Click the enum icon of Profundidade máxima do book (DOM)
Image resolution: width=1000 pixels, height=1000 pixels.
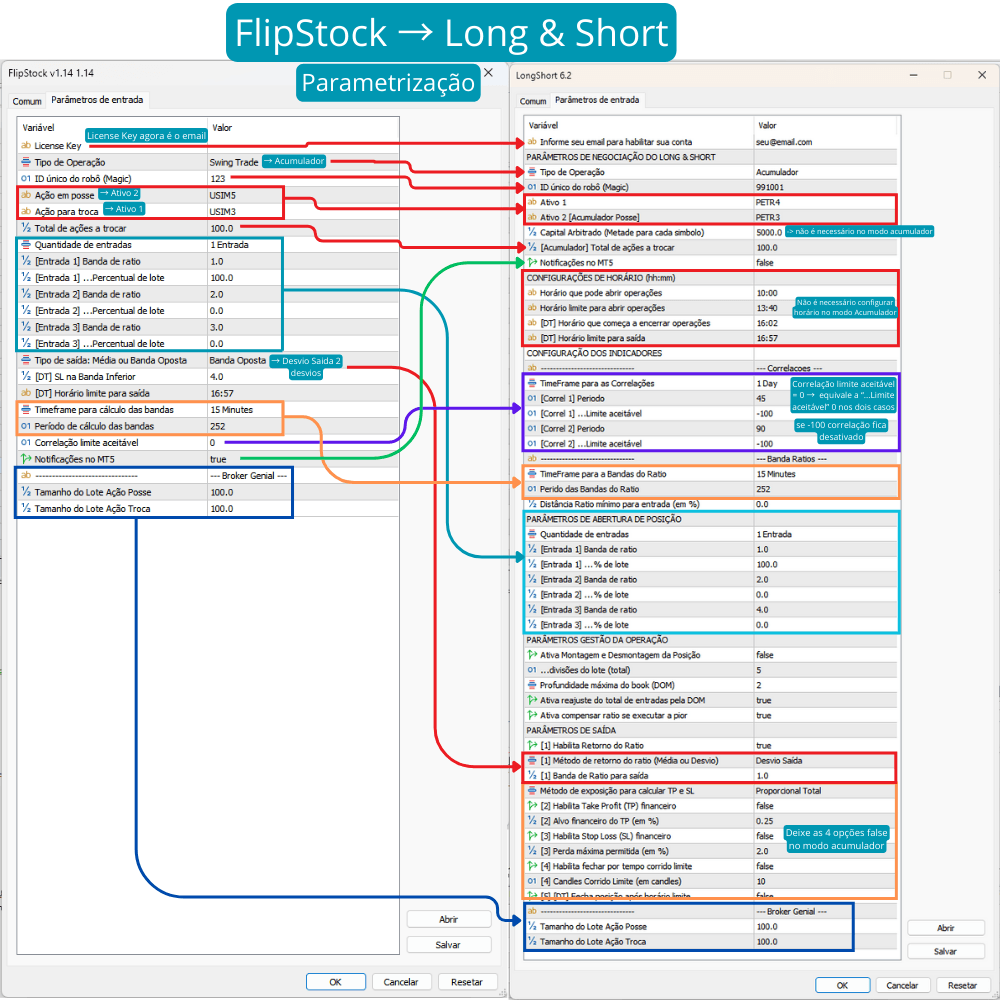[x=532, y=685]
